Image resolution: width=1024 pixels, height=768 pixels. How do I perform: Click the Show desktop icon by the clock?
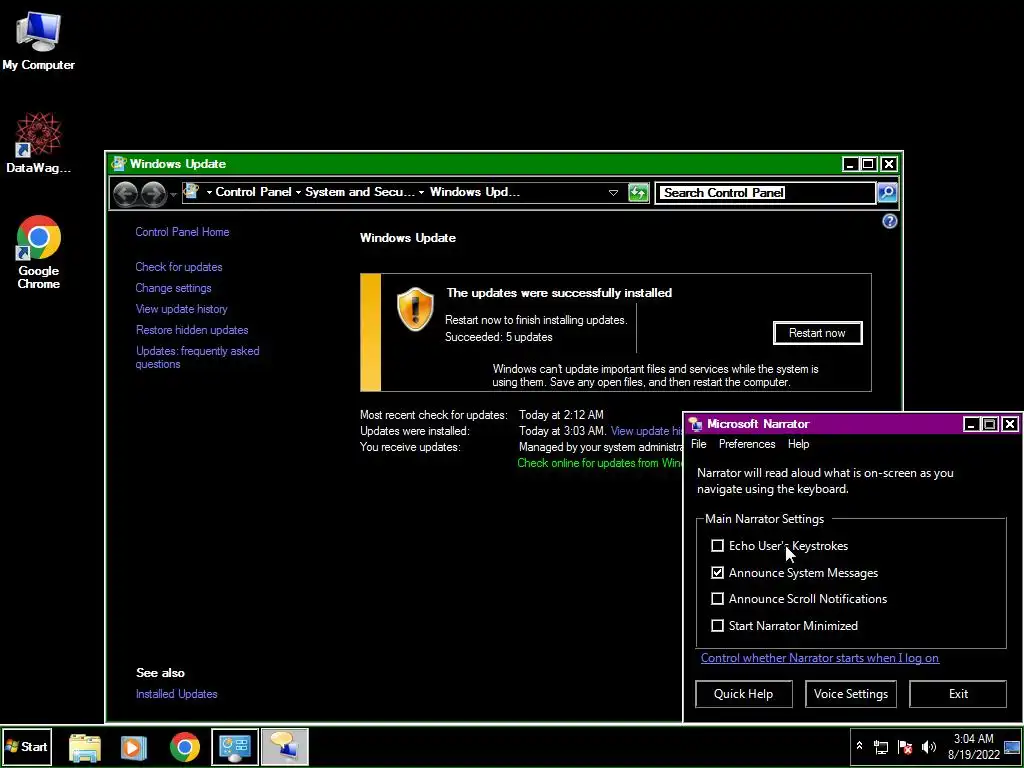1012,747
